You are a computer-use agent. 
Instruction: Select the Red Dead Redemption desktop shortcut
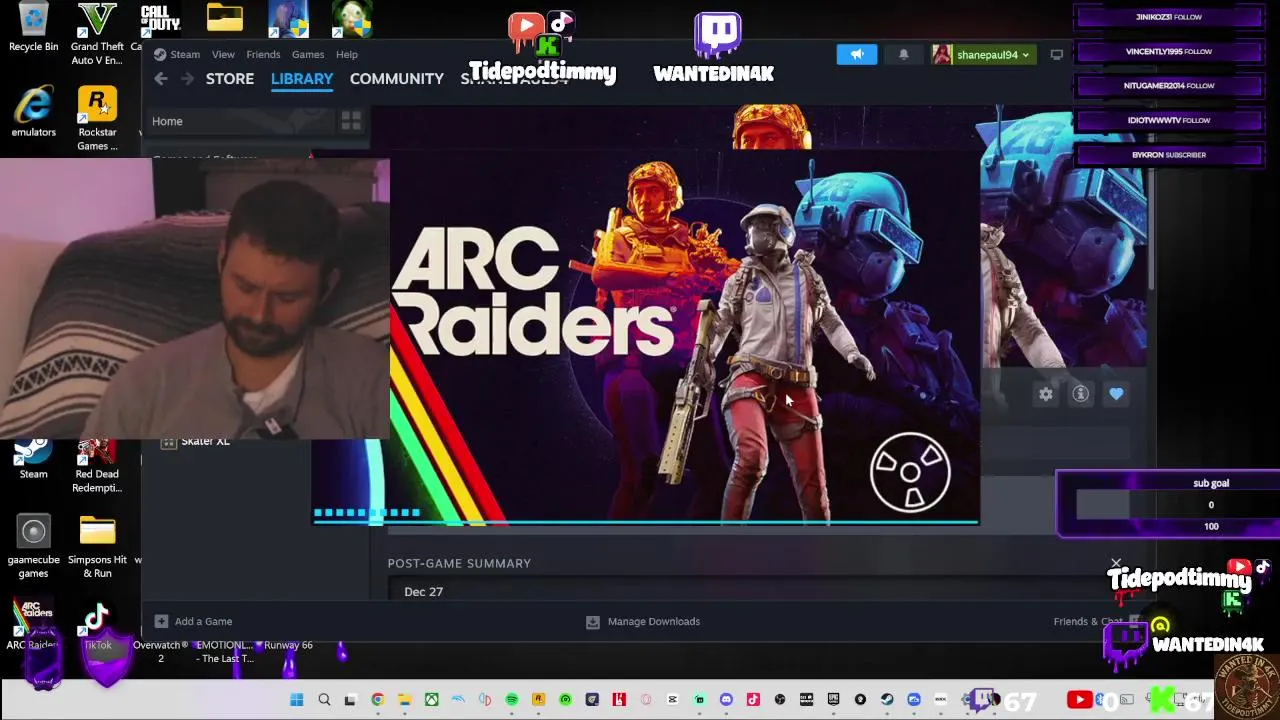(x=97, y=466)
